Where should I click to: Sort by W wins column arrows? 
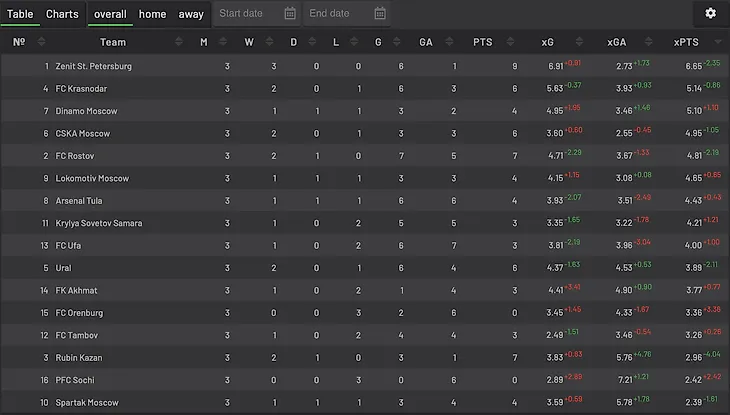coord(269,42)
